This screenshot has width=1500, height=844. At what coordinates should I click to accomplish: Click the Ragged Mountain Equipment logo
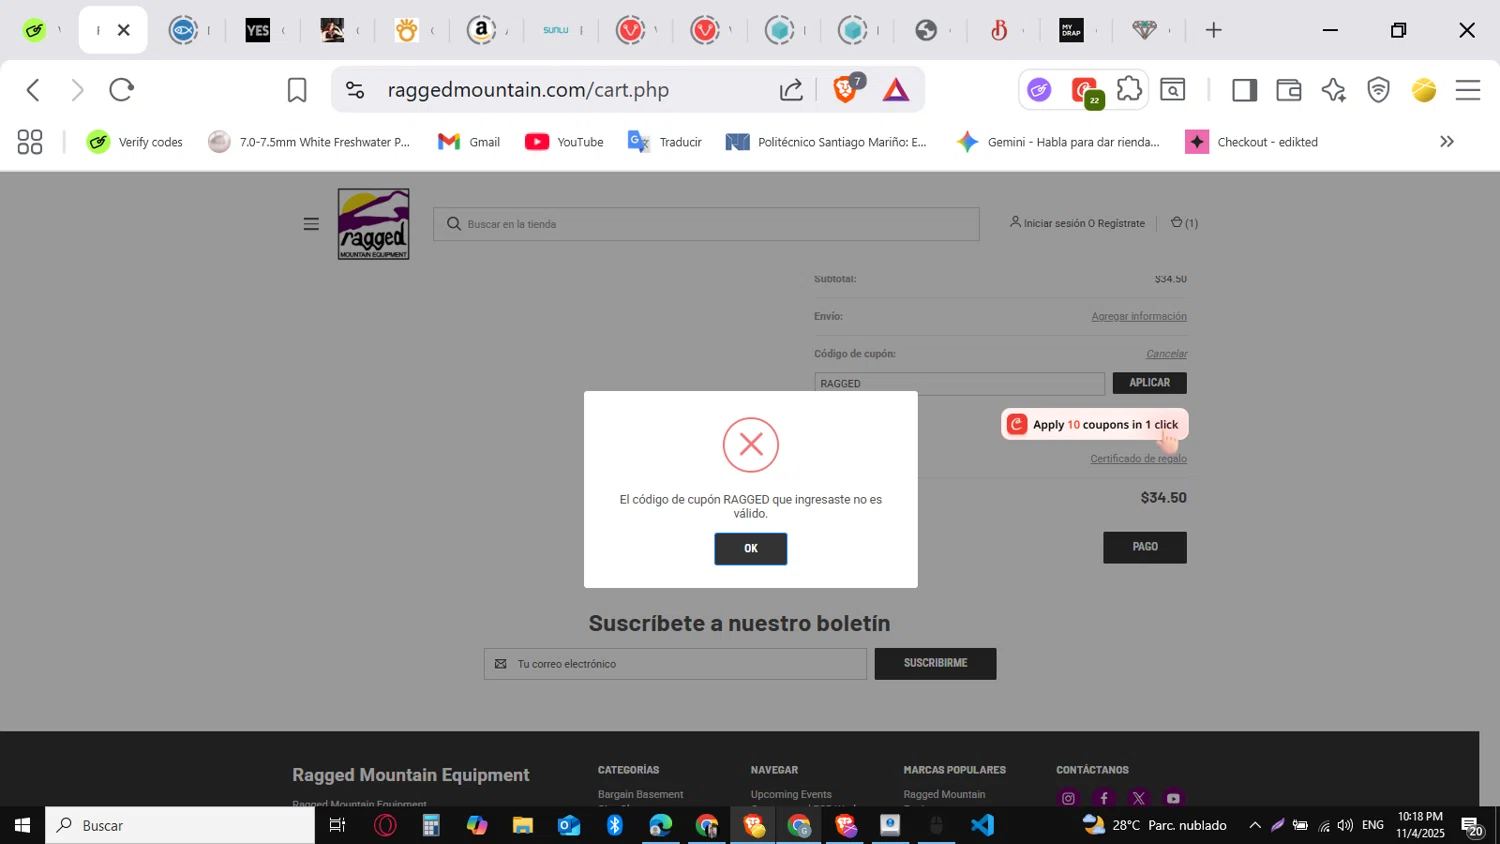[373, 224]
